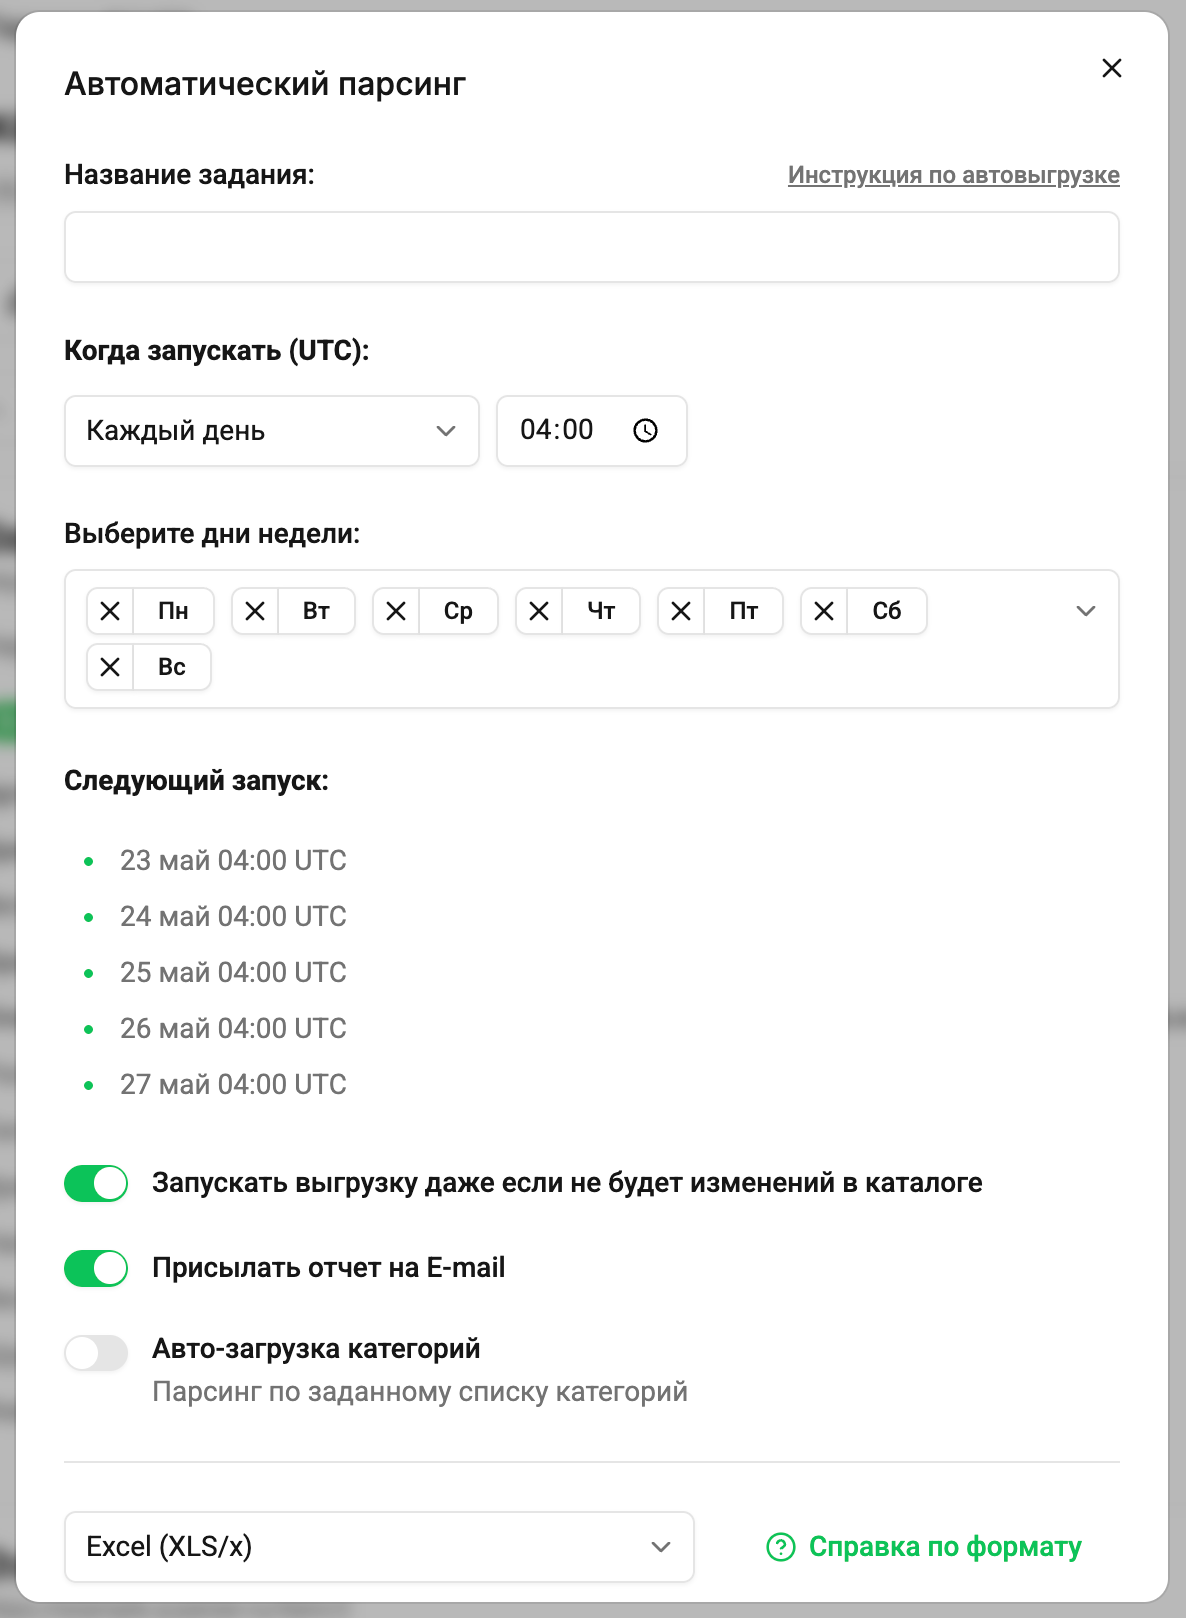
Task: Select 24 май 04:00 UTC entry
Action: [x=233, y=917]
